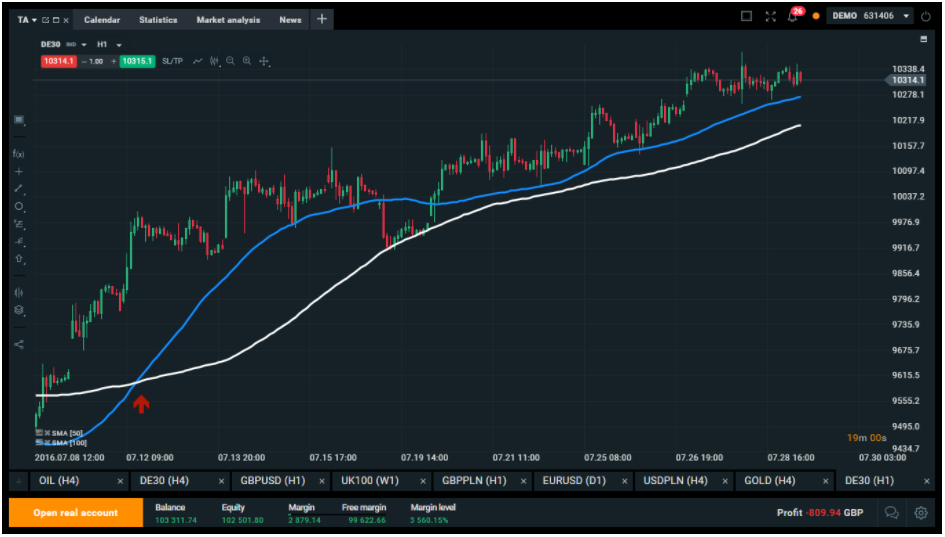Click the share icon in left sidebar
945x537 pixels.
pos(18,344)
